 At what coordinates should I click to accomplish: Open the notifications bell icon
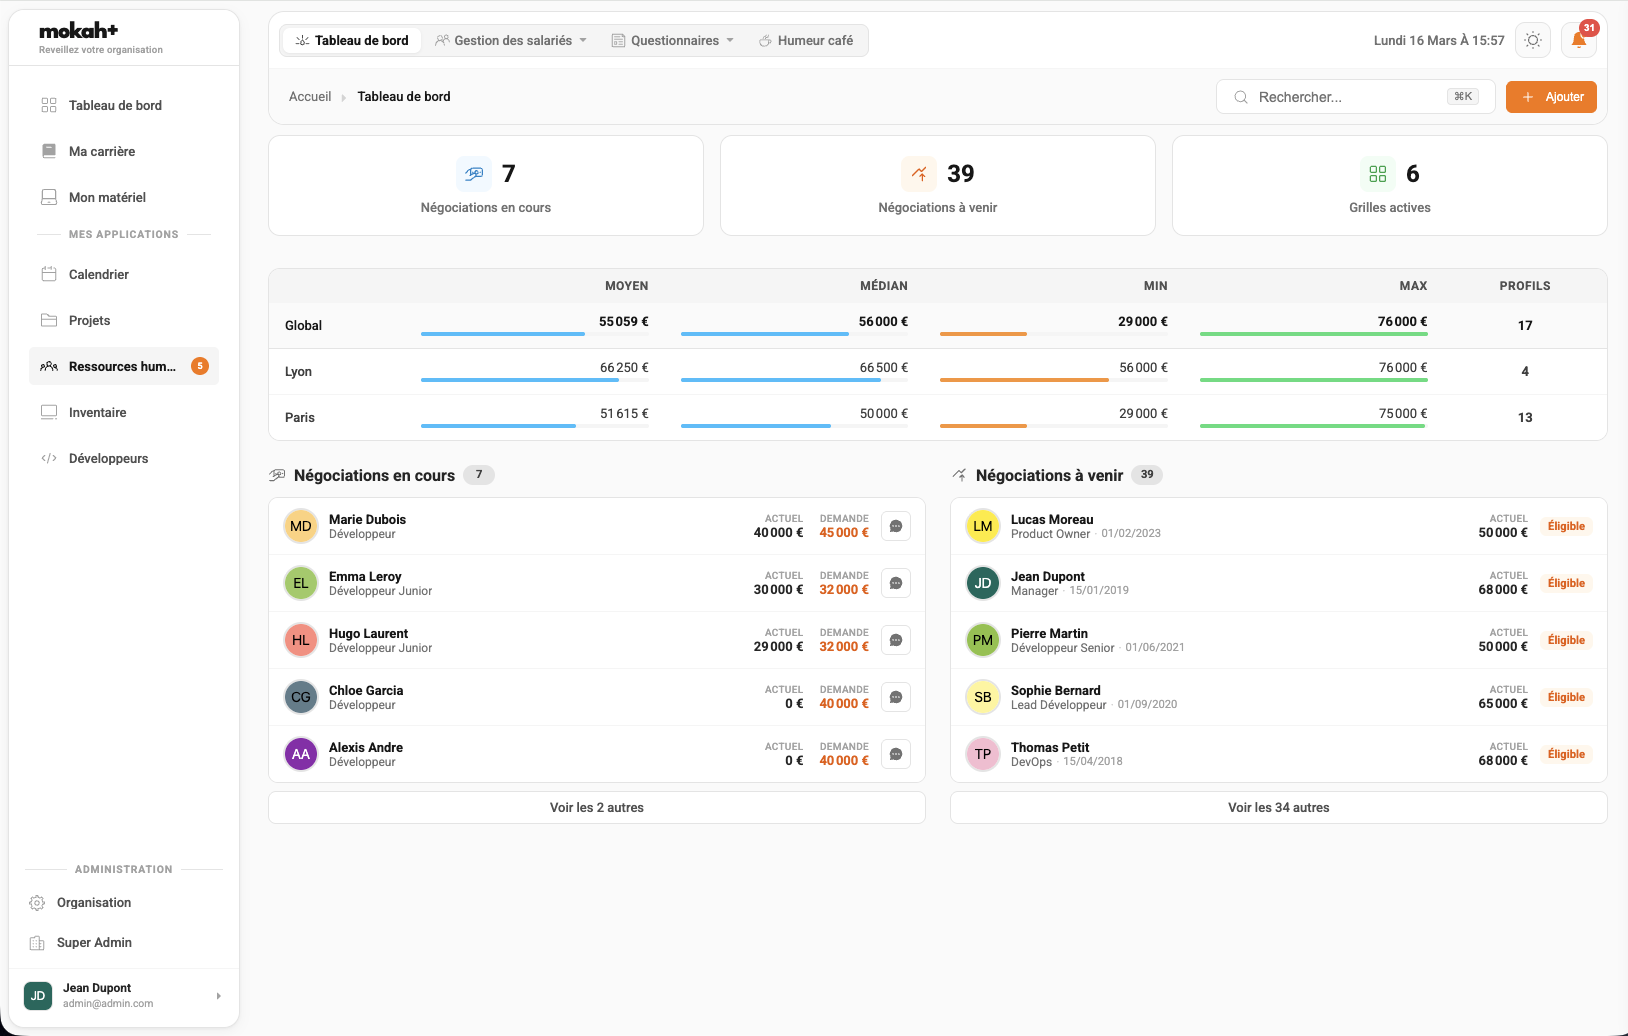(x=1578, y=41)
